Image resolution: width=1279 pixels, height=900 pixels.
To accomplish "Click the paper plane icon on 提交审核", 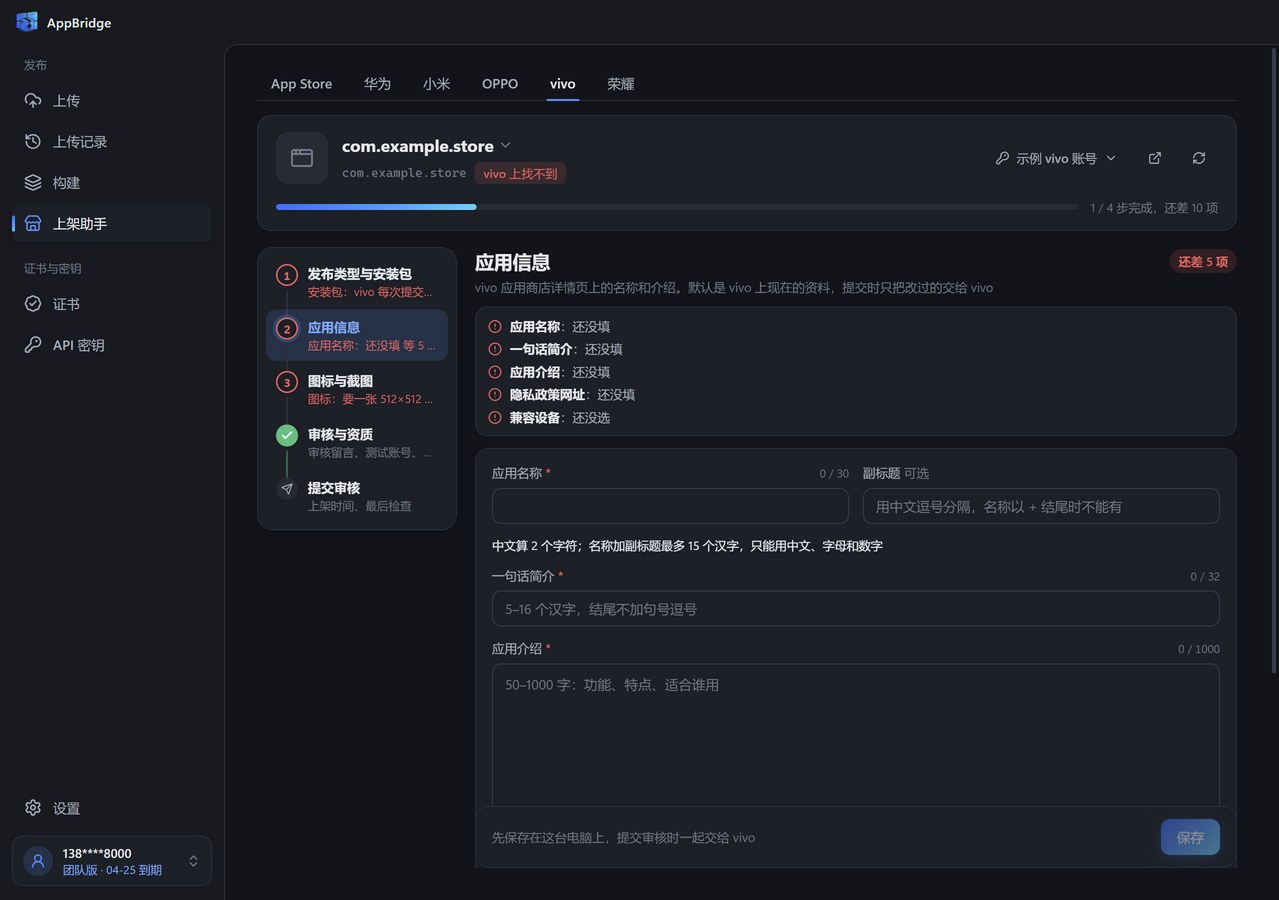I will coord(287,489).
